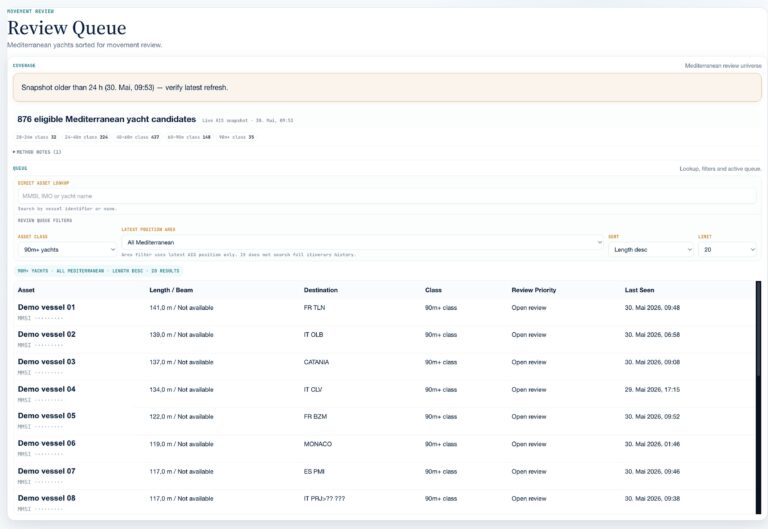
Task: Click the CATANIA destination cell
Action: 316,362
